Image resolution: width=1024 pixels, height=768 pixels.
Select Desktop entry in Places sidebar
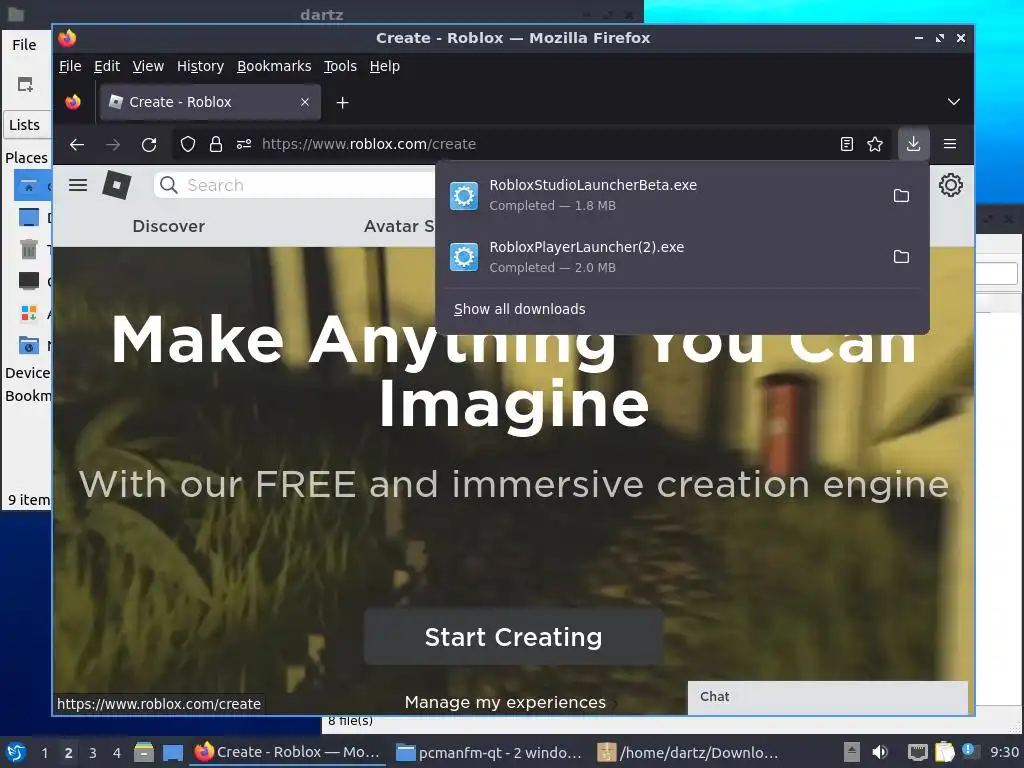29,217
